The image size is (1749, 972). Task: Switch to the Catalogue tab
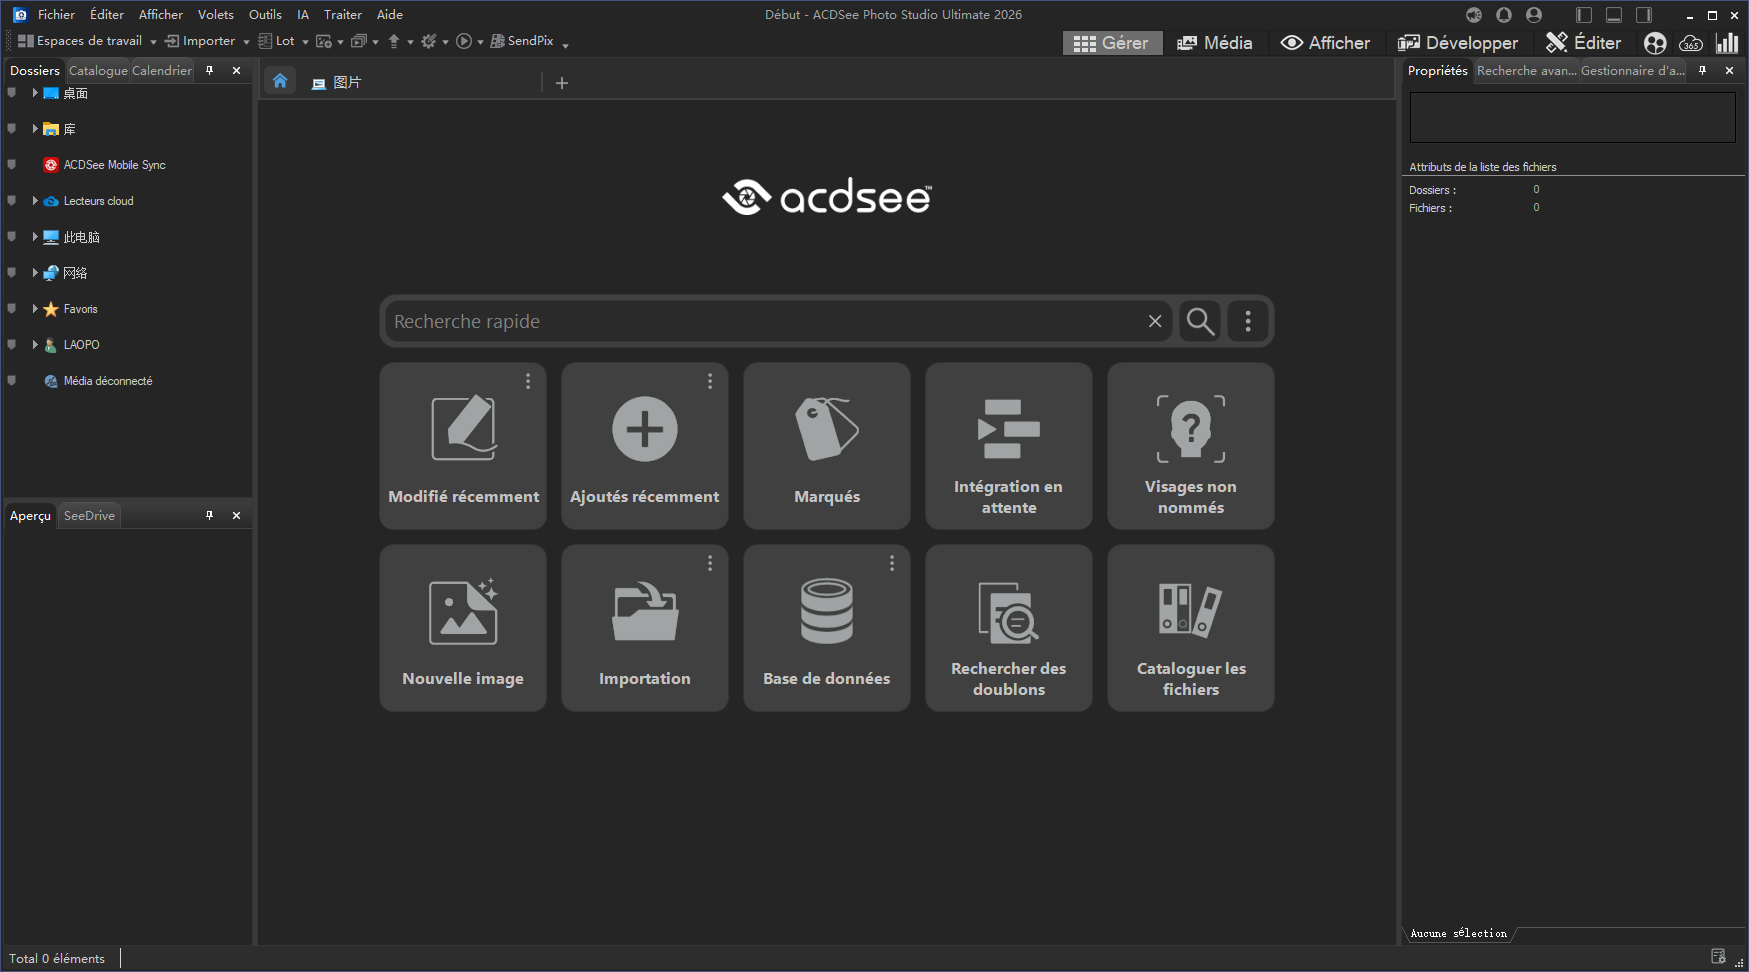[98, 70]
